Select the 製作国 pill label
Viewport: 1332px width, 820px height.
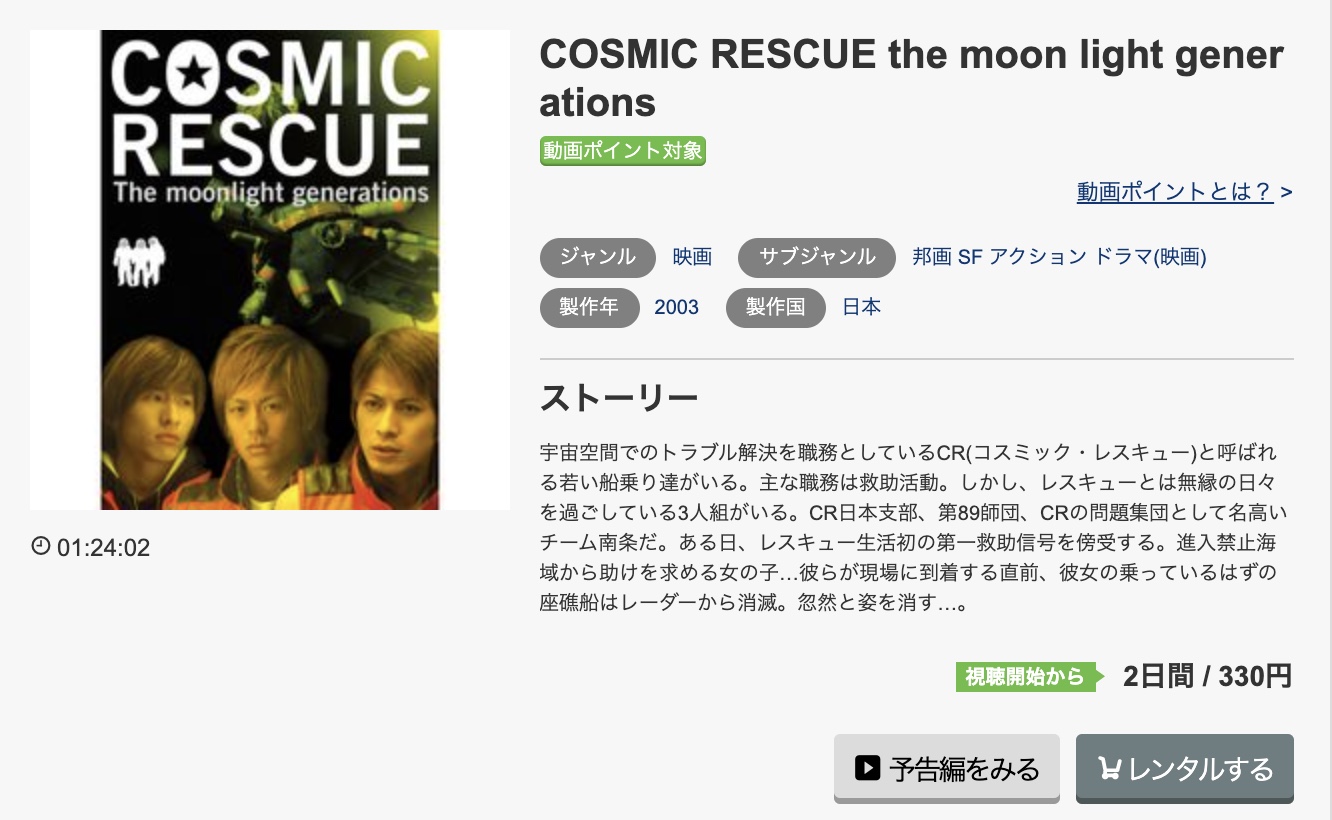775,307
